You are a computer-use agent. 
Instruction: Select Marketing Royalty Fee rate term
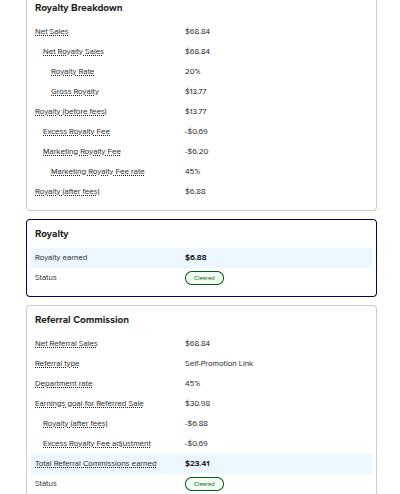pos(98,172)
